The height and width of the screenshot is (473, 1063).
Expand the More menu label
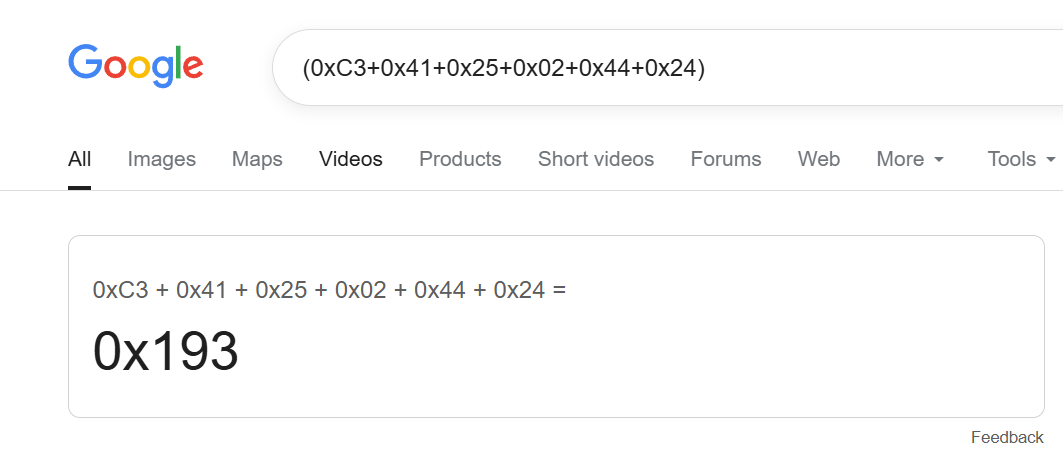(x=900, y=159)
